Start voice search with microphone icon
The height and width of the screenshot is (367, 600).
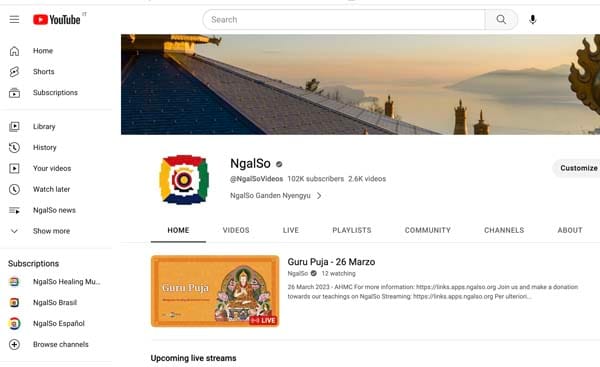pyautogui.click(x=532, y=20)
